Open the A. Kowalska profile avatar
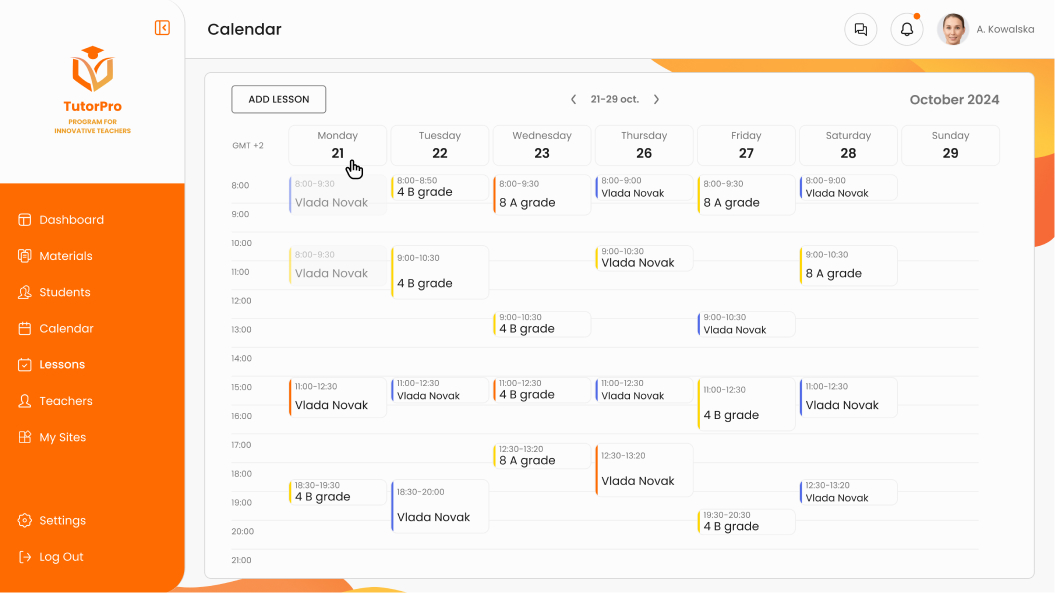The height and width of the screenshot is (593, 1055). click(x=953, y=29)
